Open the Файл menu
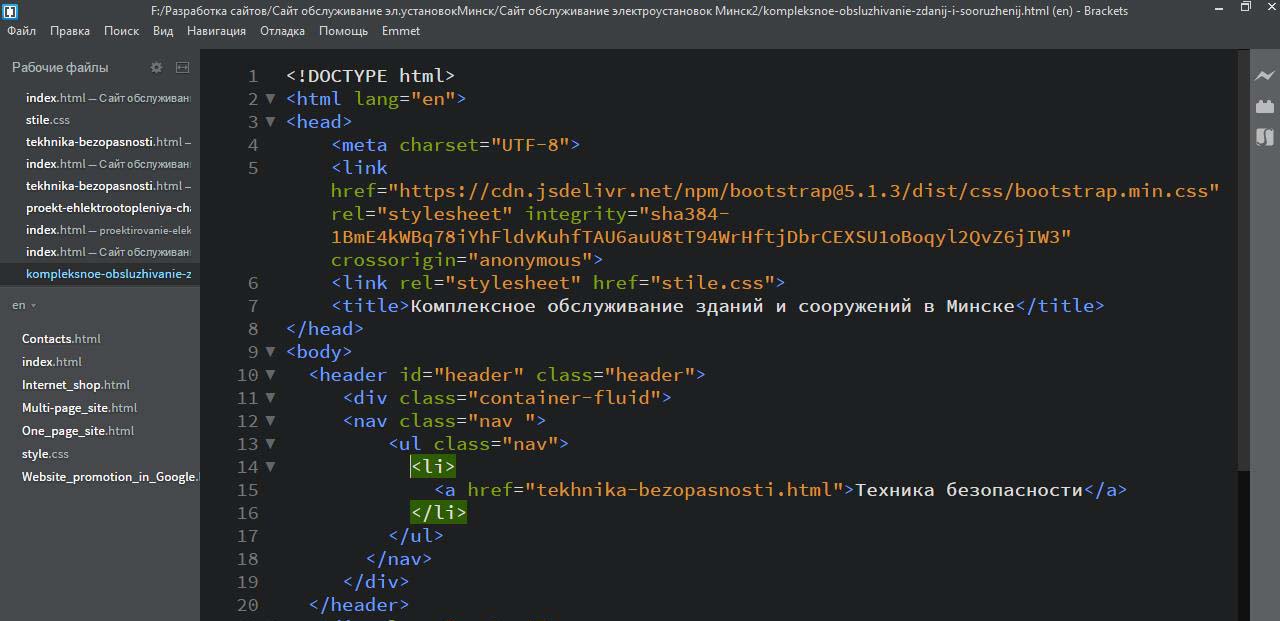This screenshot has width=1280, height=621. [21, 31]
